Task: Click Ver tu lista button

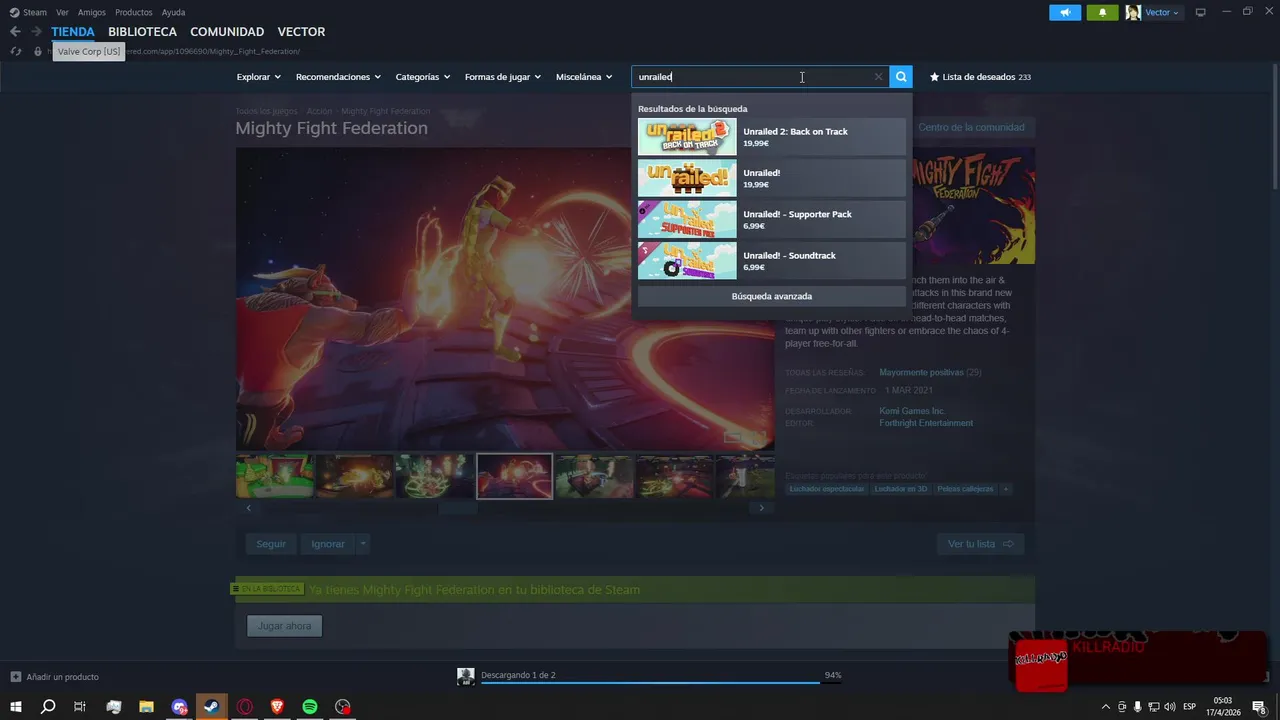Action: point(981,544)
